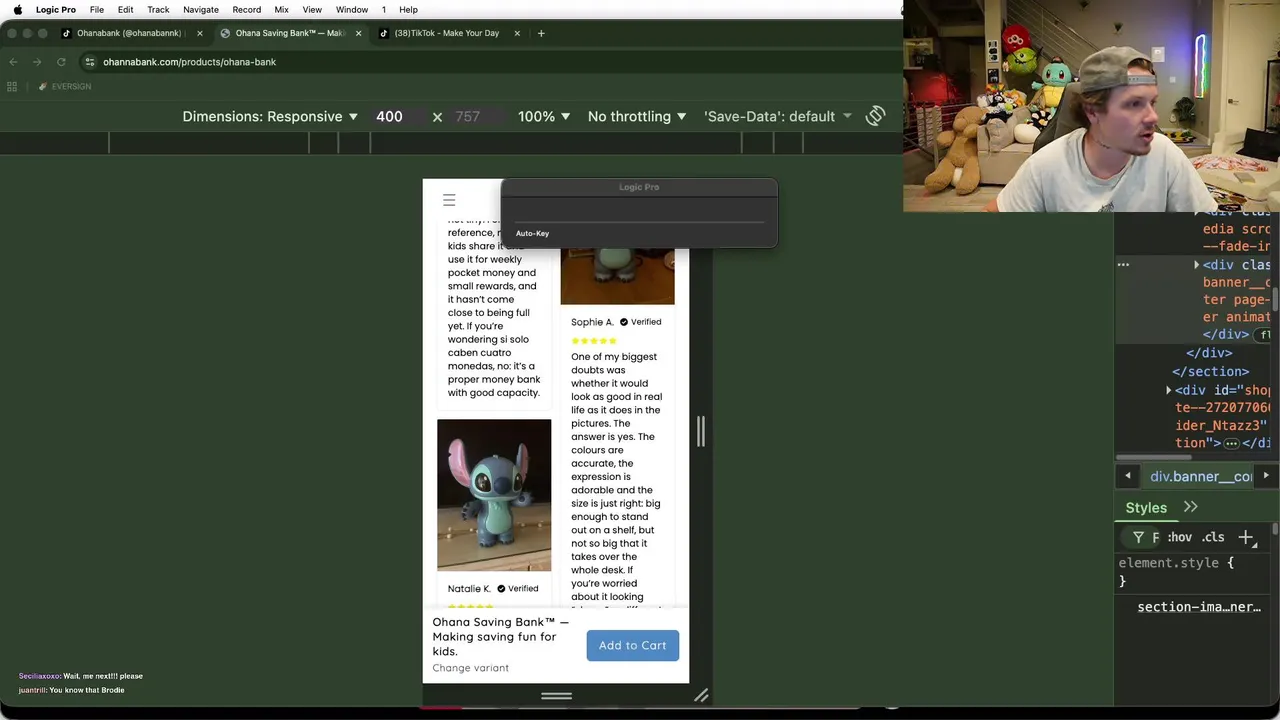Select div.banner__content breadcrumb
The image size is (1280, 720).
[x=1200, y=477]
